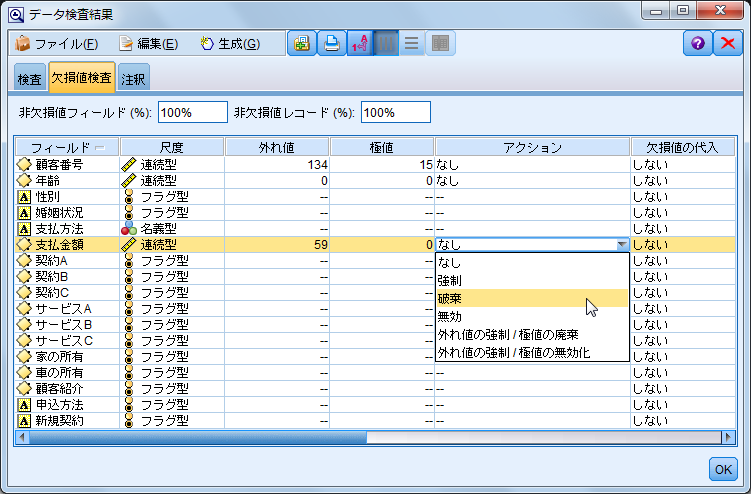Click the 契約C field name

(x=52, y=292)
